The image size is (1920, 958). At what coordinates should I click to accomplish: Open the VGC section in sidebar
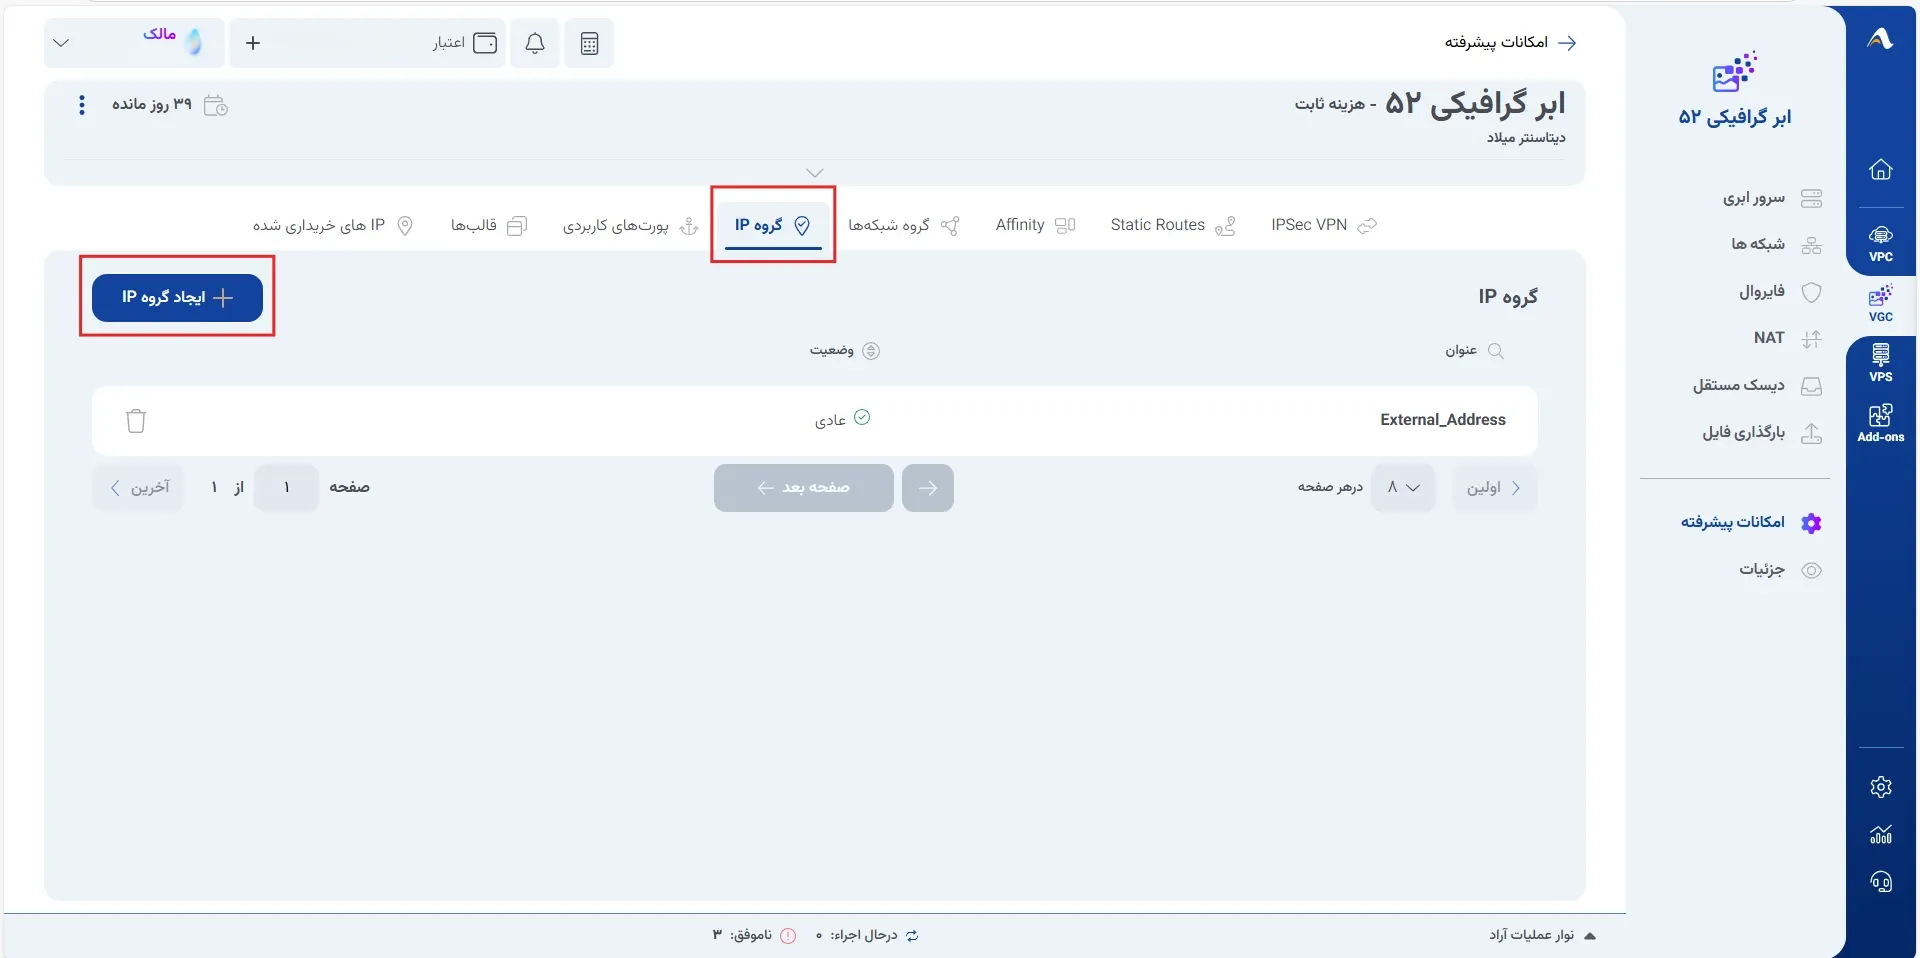(x=1880, y=304)
